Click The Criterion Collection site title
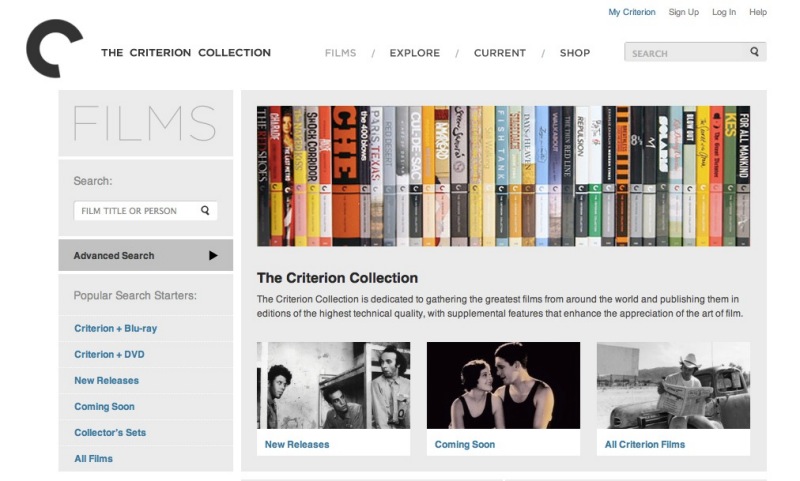Viewport: 800px width, 481px height. click(x=186, y=53)
